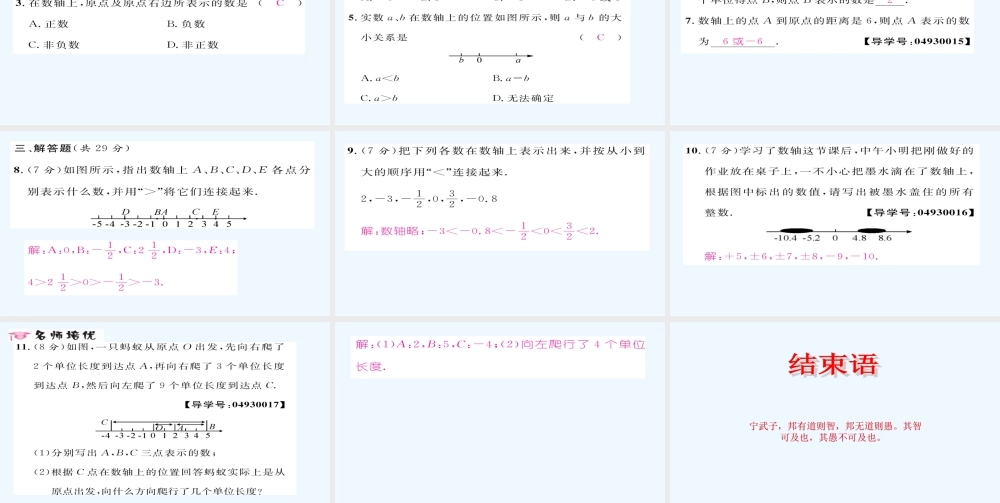Select option D. 非正数

tap(193, 45)
